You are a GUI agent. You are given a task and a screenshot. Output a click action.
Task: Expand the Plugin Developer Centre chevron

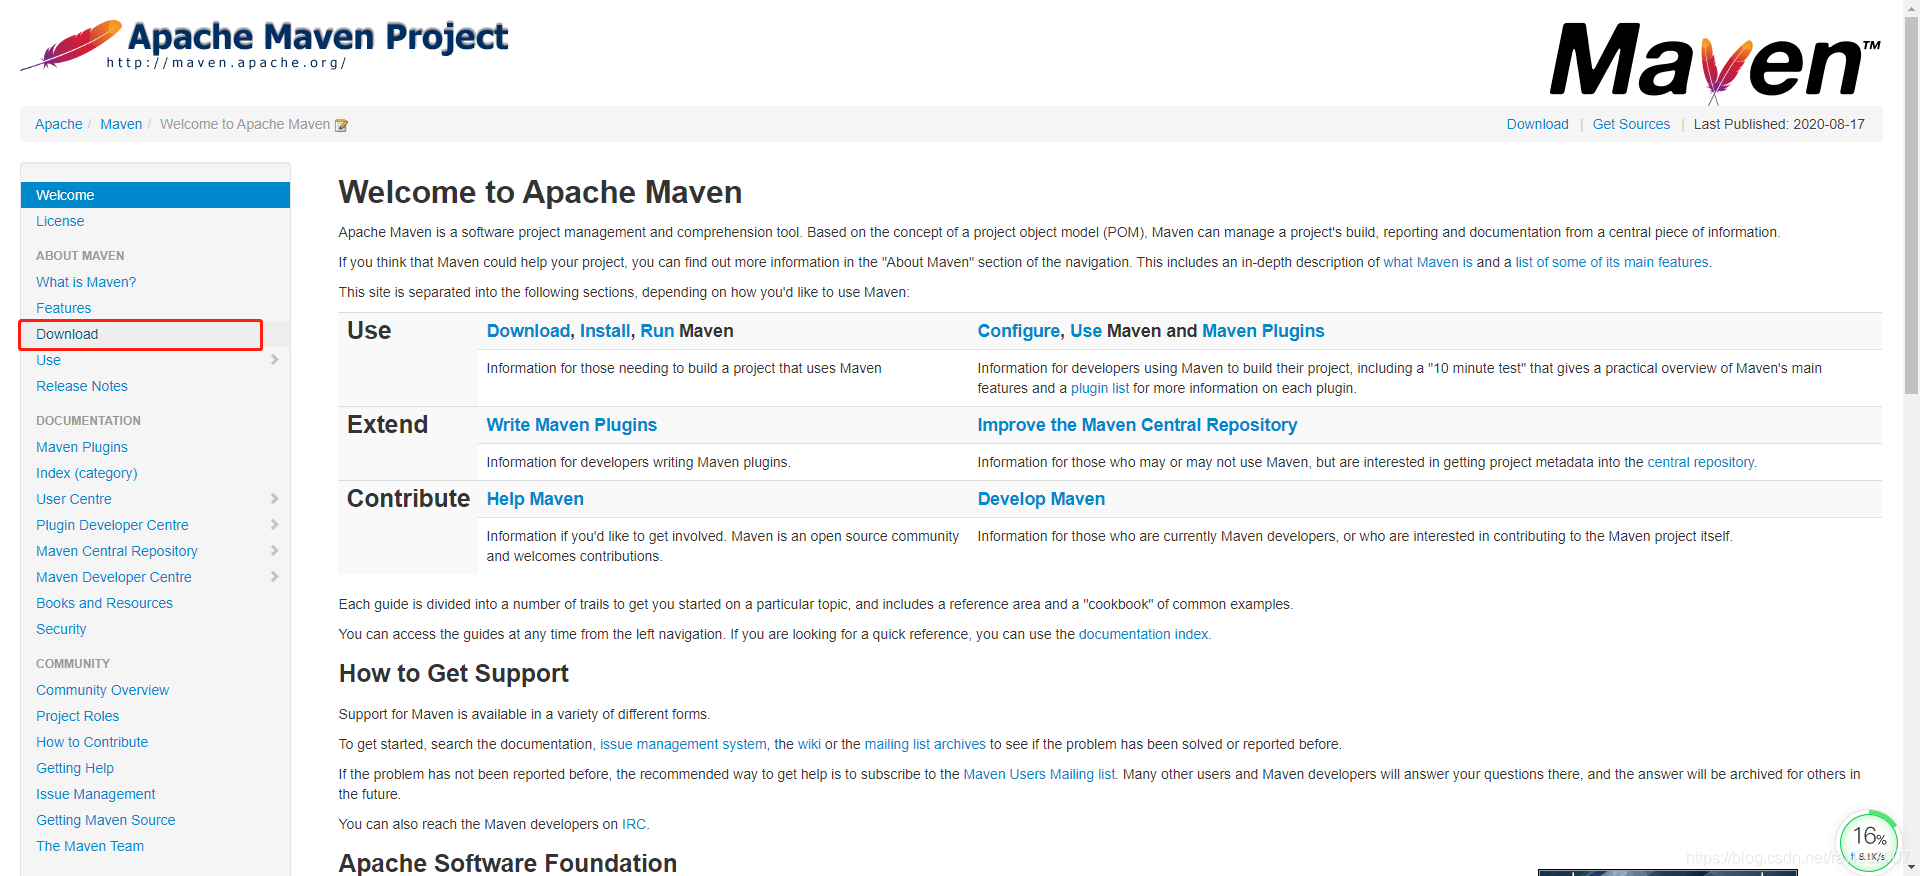click(274, 525)
